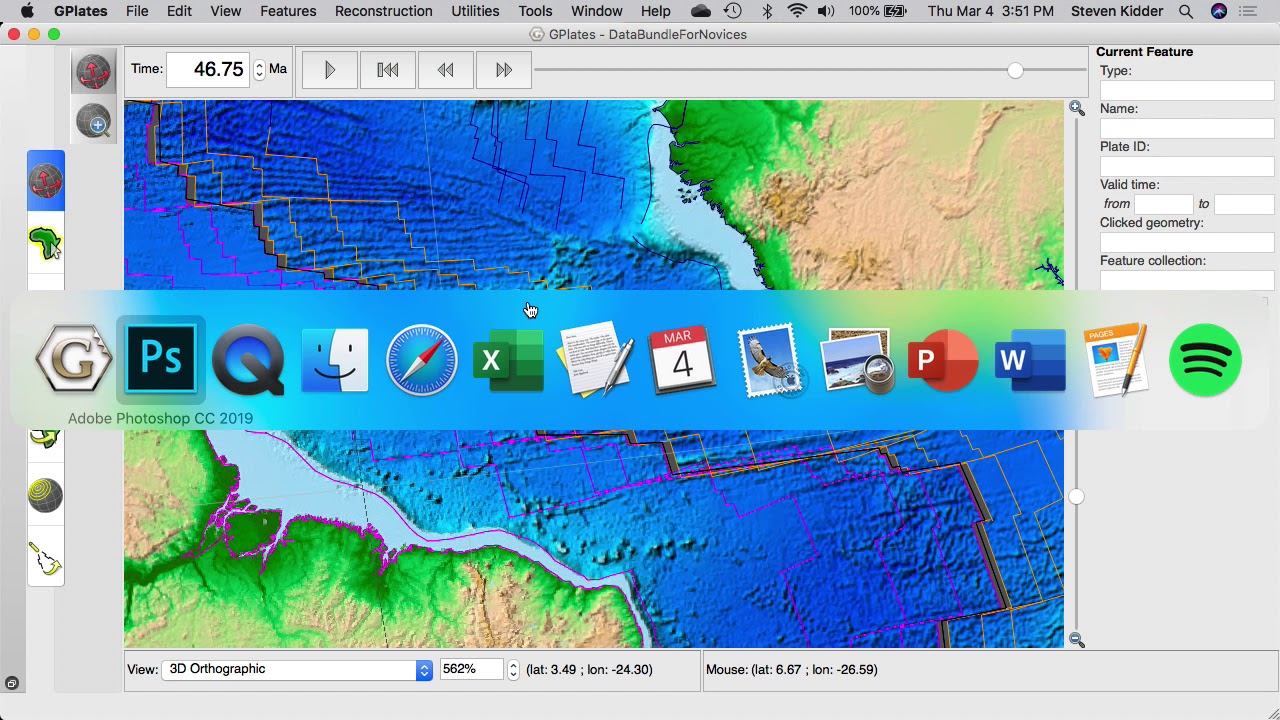Image resolution: width=1280 pixels, height=720 pixels.
Task: Select the drag globe tool above the zoom tool
Action: pyautogui.click(x=93, y=73)
